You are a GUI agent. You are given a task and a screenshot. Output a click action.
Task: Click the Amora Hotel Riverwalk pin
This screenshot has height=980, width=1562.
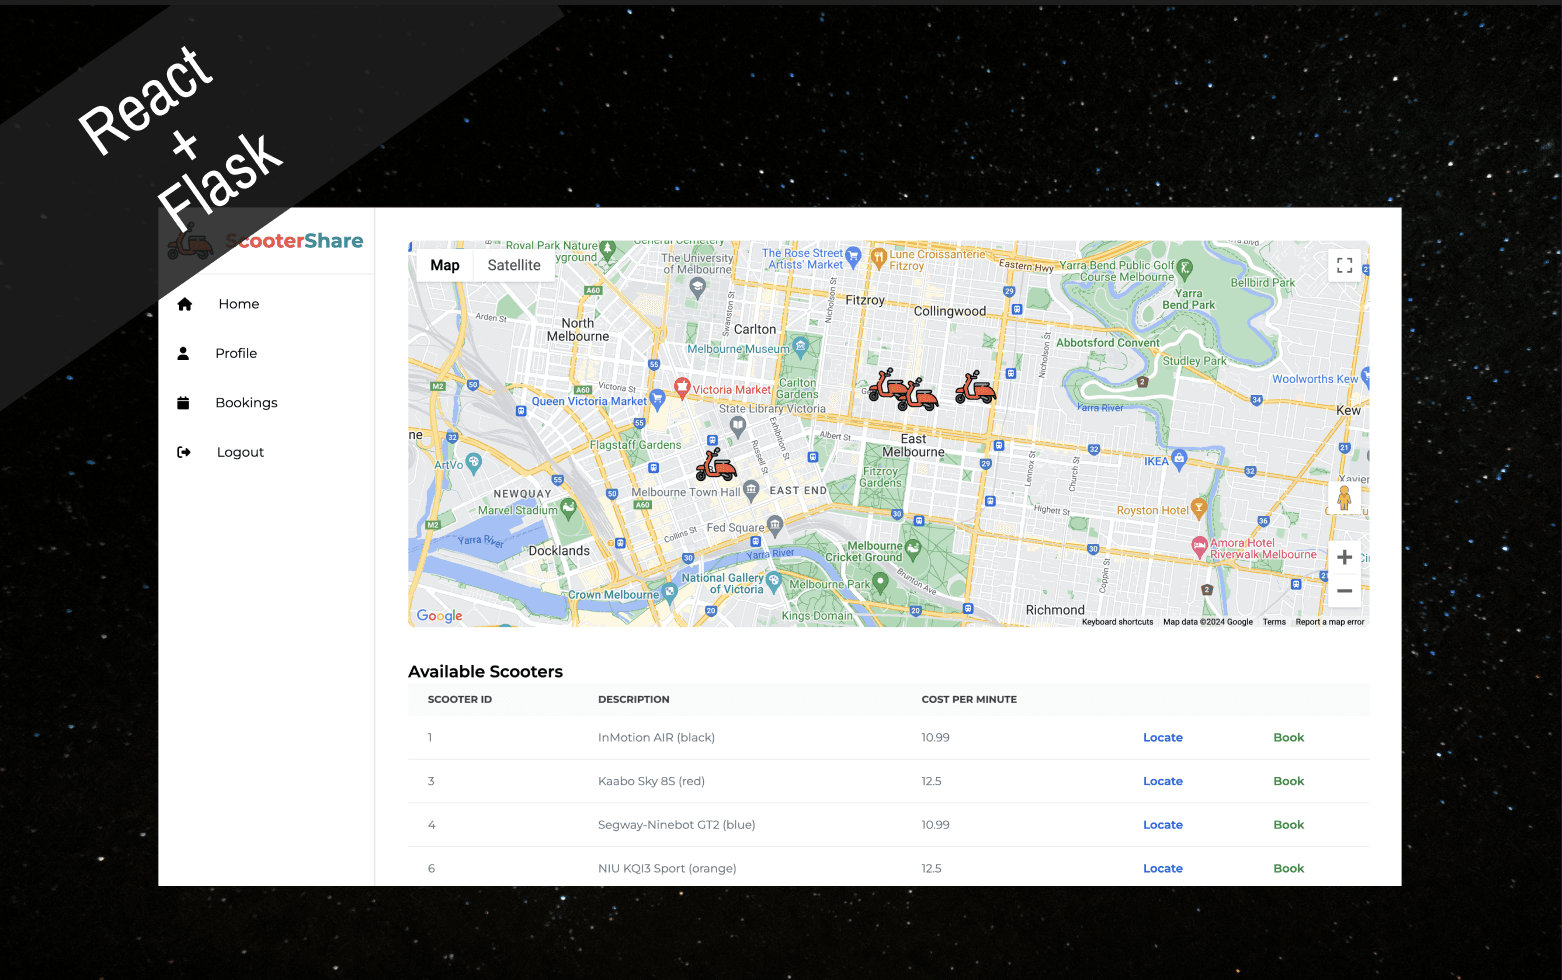pyautogui.click(x=1199, y=546)
